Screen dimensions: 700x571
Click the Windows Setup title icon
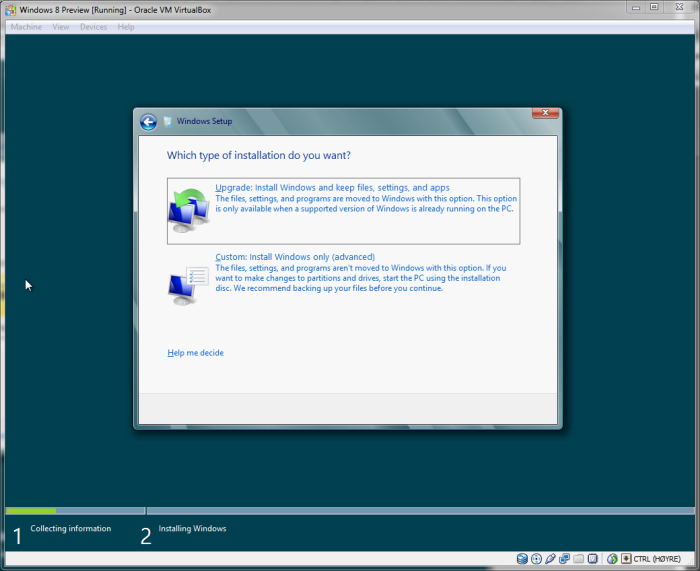[x=167, y=121]
